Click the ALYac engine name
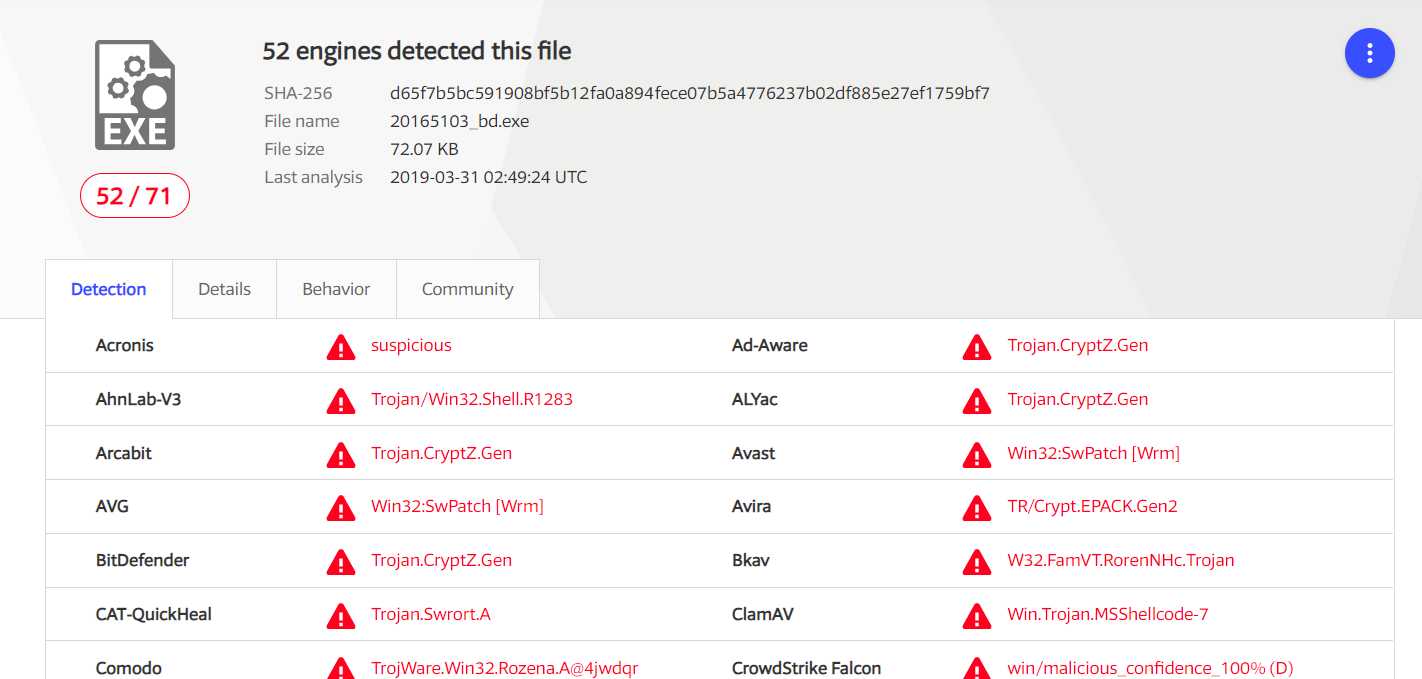Image resolution: width=1422 pixels, height=679 pixels. point(755,399)
